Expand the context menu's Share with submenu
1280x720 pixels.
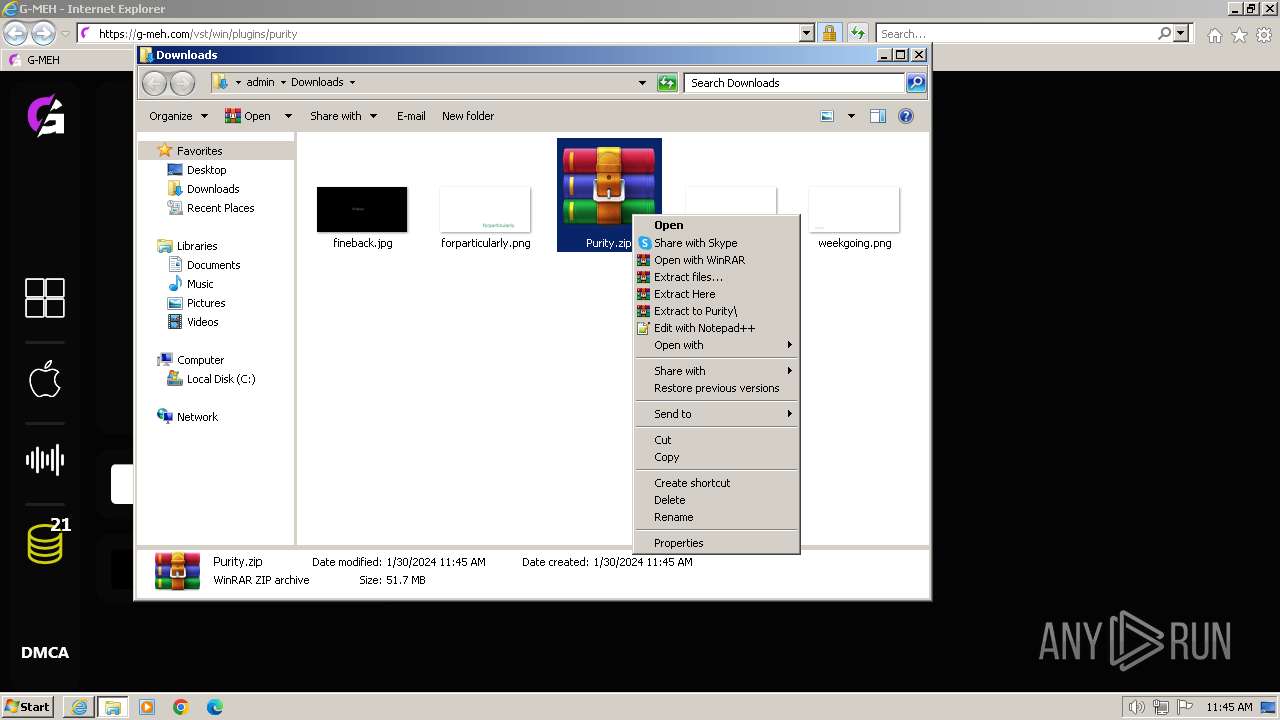717,371
